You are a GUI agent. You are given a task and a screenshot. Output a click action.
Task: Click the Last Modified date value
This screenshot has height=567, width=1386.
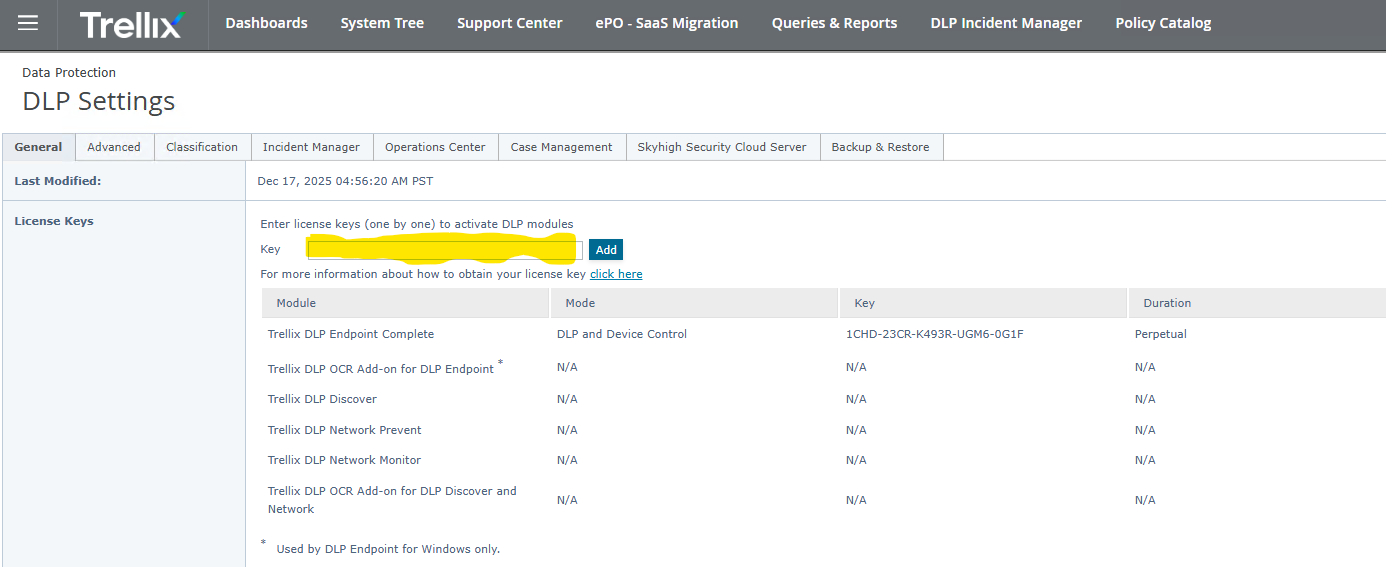tap(345, 181)
